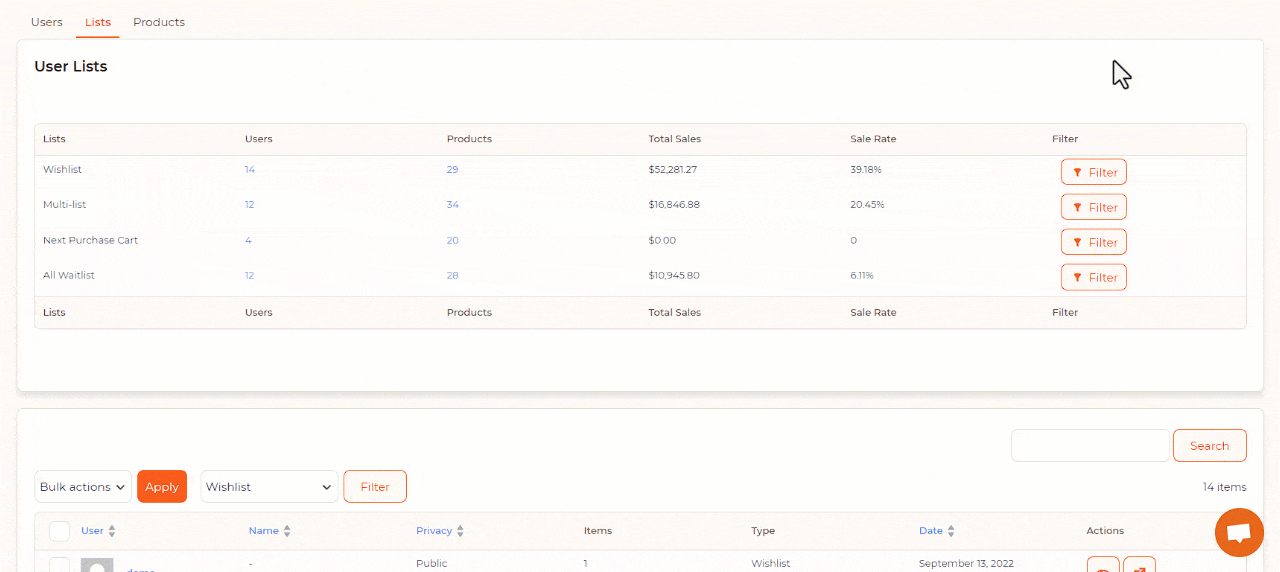
Task: Filter by Next Purchase Cart list
Action: [1093, 242]
